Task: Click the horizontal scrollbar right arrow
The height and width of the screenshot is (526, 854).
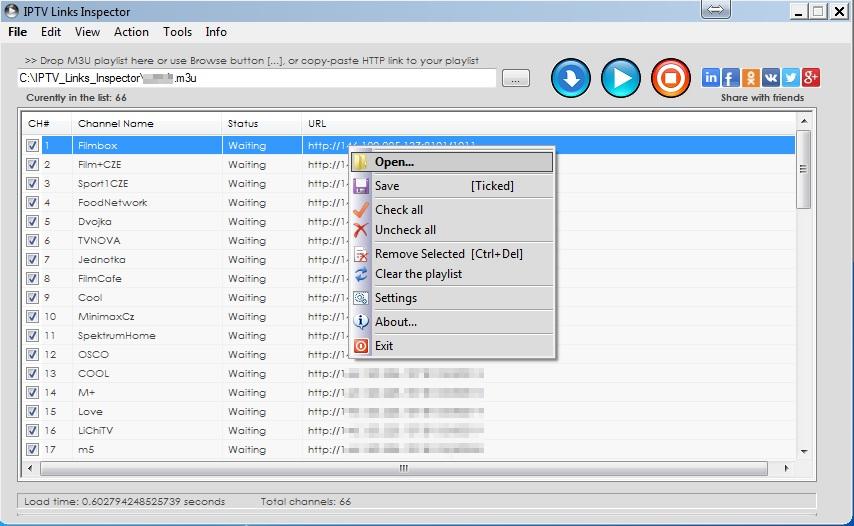Action: [x=787, y=468]
